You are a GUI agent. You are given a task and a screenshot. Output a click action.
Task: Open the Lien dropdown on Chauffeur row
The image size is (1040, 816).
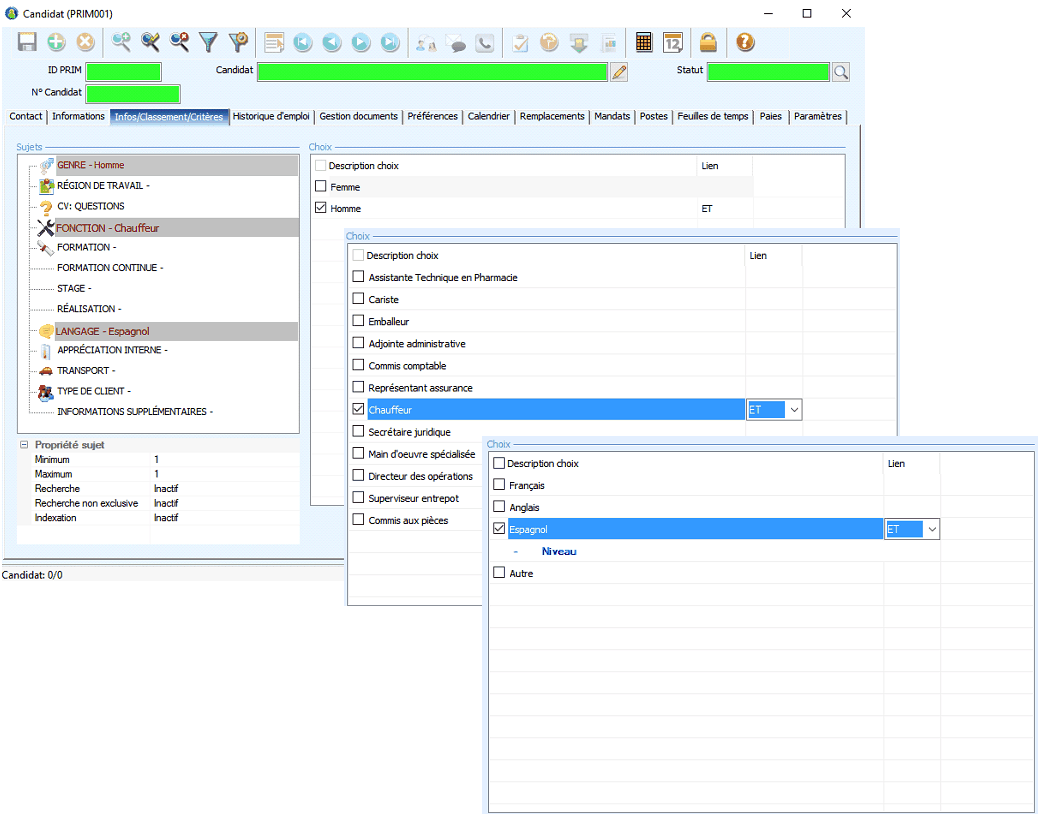[793, 410]
